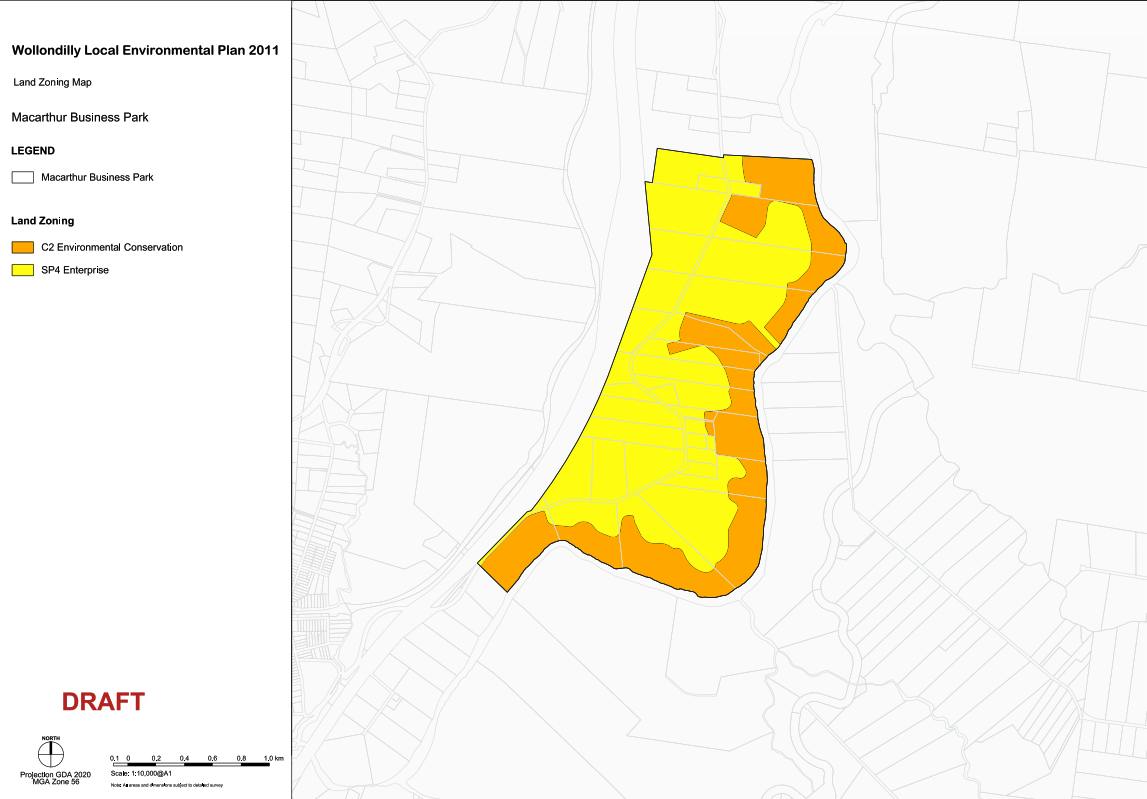Click the white Macarthur Business Park legend box

pyautogui.click(x=23, y=177)
